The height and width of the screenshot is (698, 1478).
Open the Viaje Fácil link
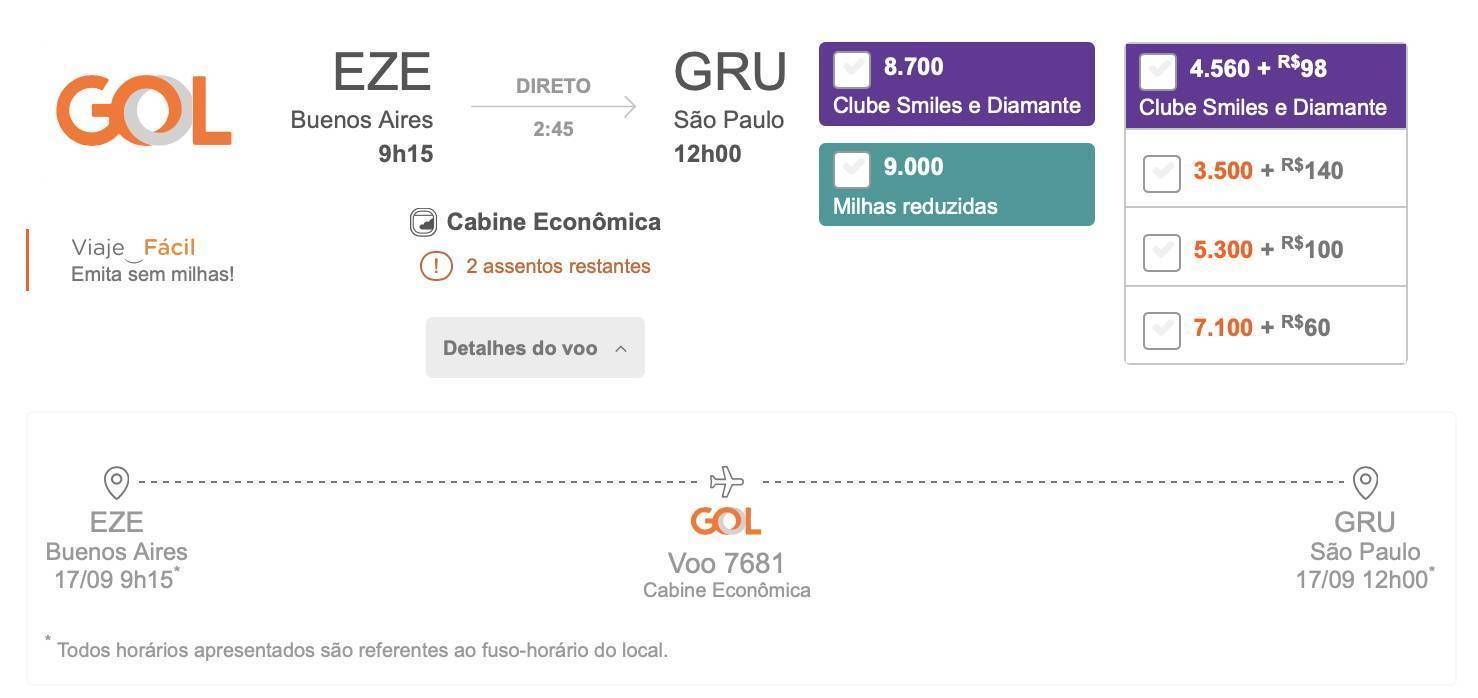pyautogui.click(x=134, y=248)
